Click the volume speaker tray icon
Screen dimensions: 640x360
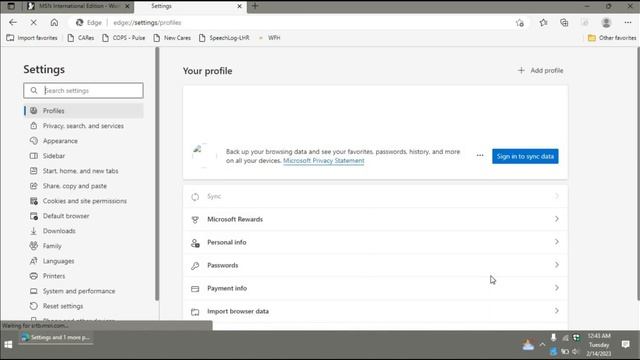[575, 351]
